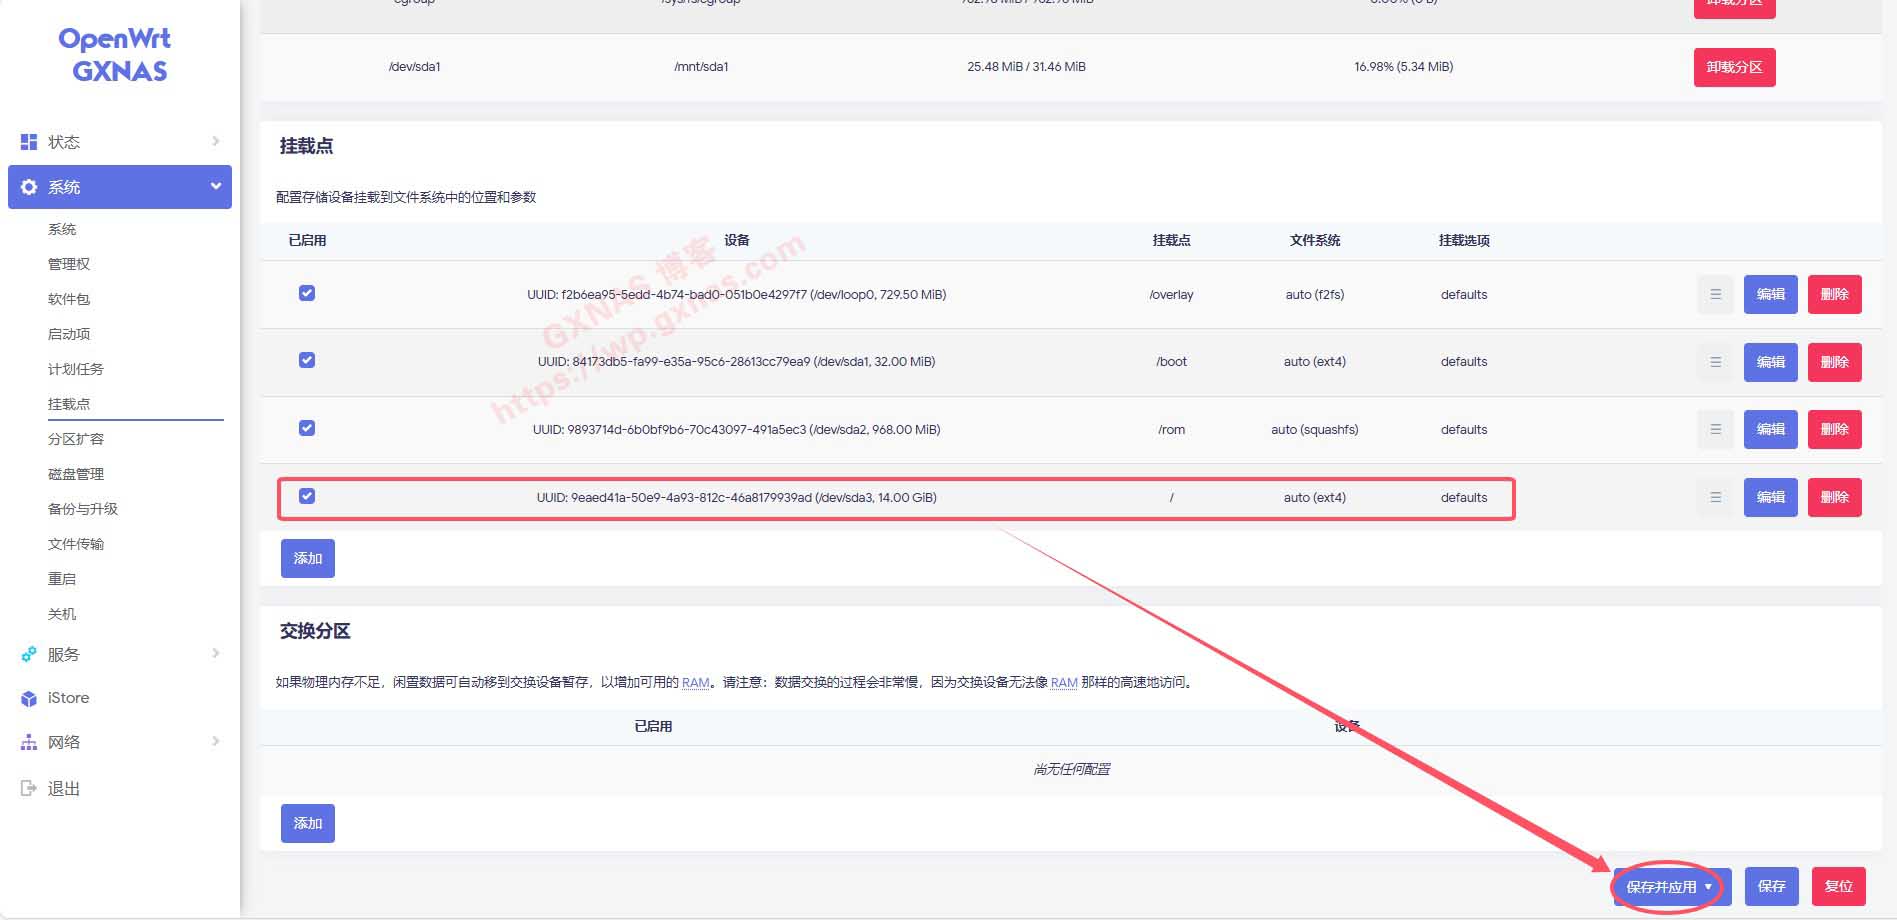
Task: Click 添加 under the 交换分区 section
Action: (307, 823)
